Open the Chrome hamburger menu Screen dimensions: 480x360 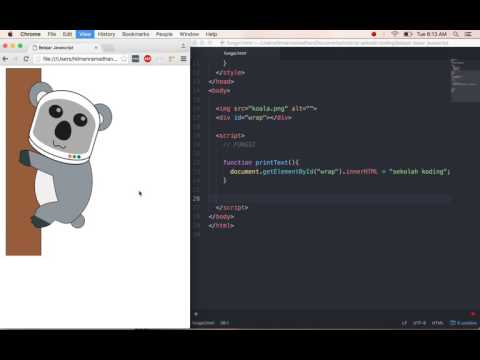pyautogui.click(x=183, y=59)
